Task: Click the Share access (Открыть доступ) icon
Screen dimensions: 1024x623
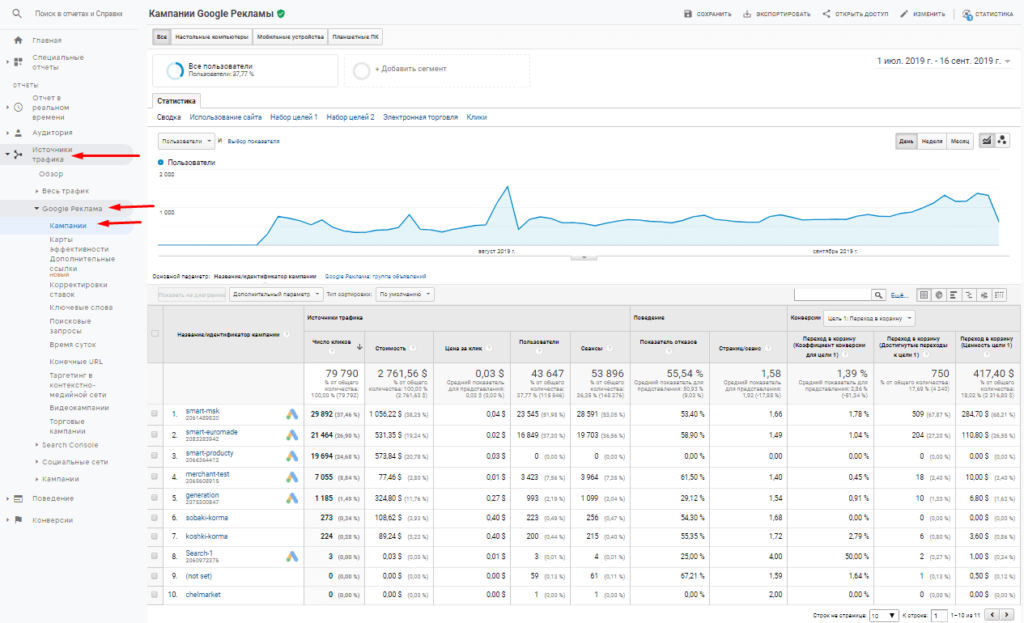Action: 826,14
